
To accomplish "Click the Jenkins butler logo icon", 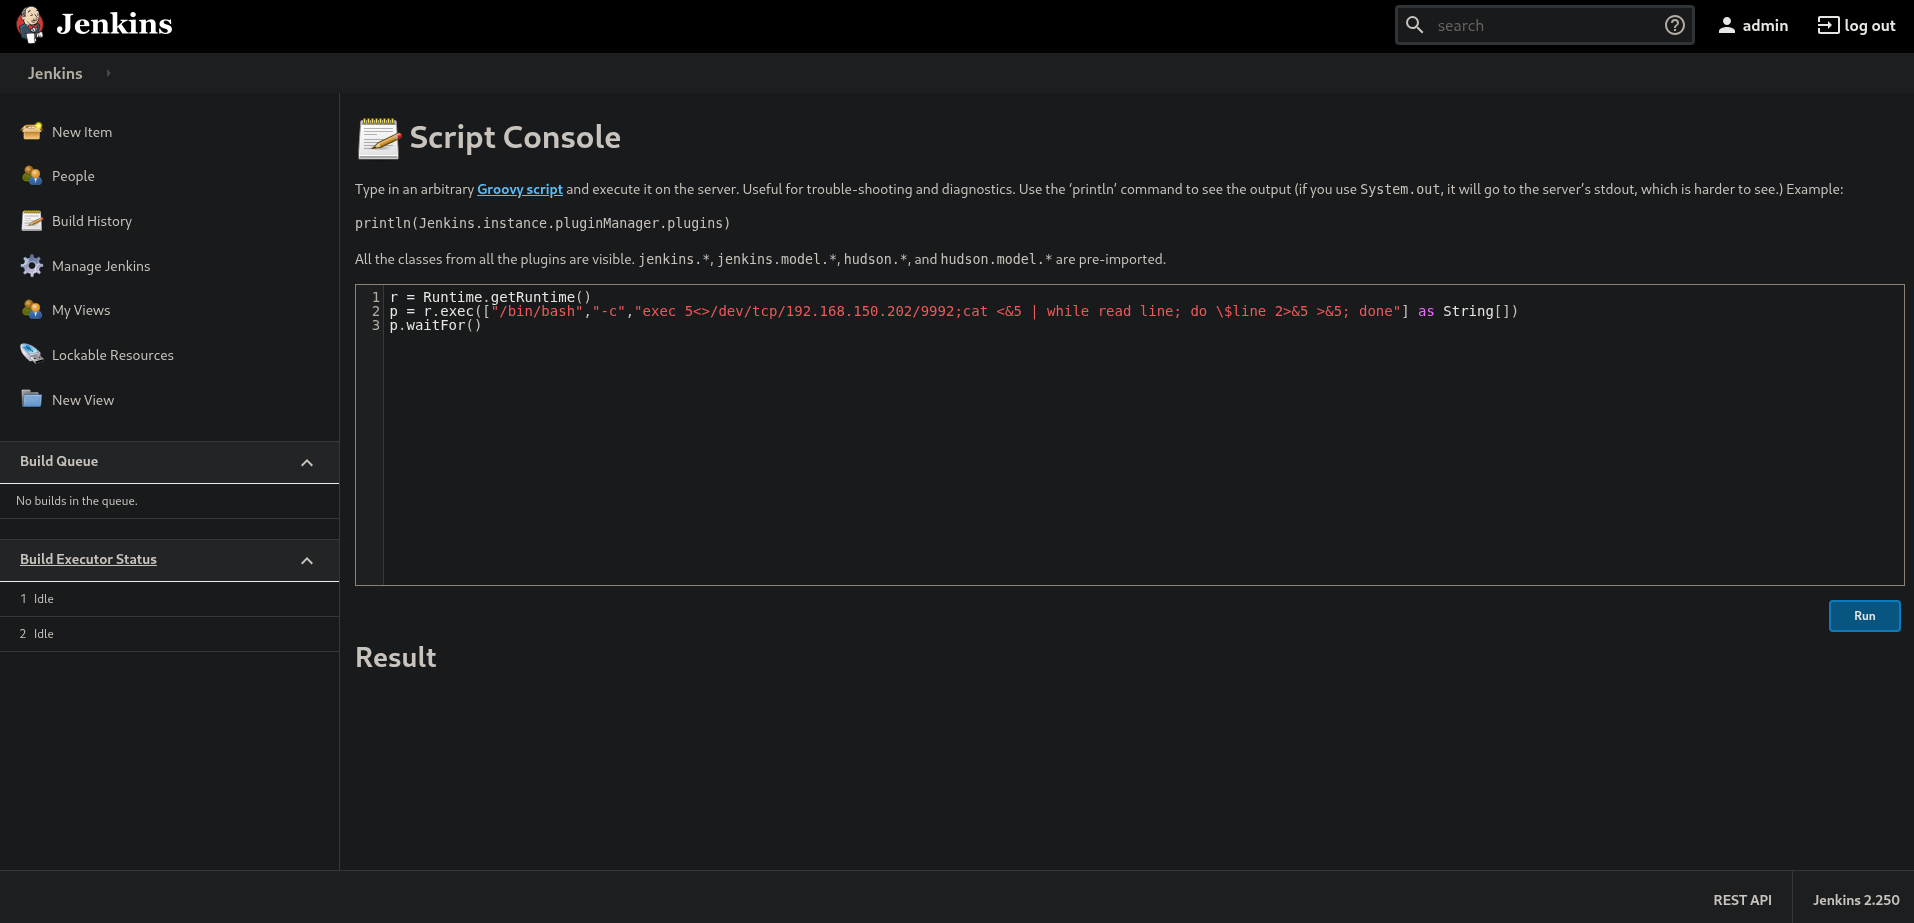I will 30,25.
